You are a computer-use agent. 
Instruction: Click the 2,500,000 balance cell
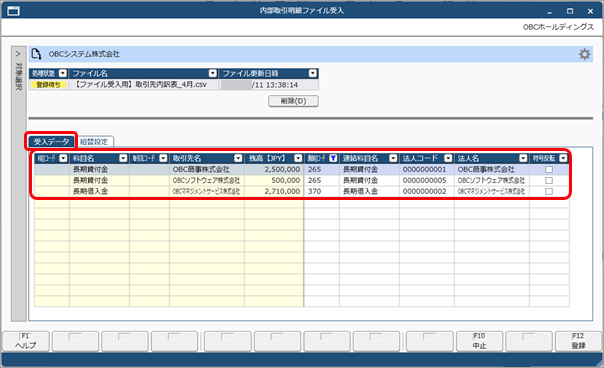(274, 170)
